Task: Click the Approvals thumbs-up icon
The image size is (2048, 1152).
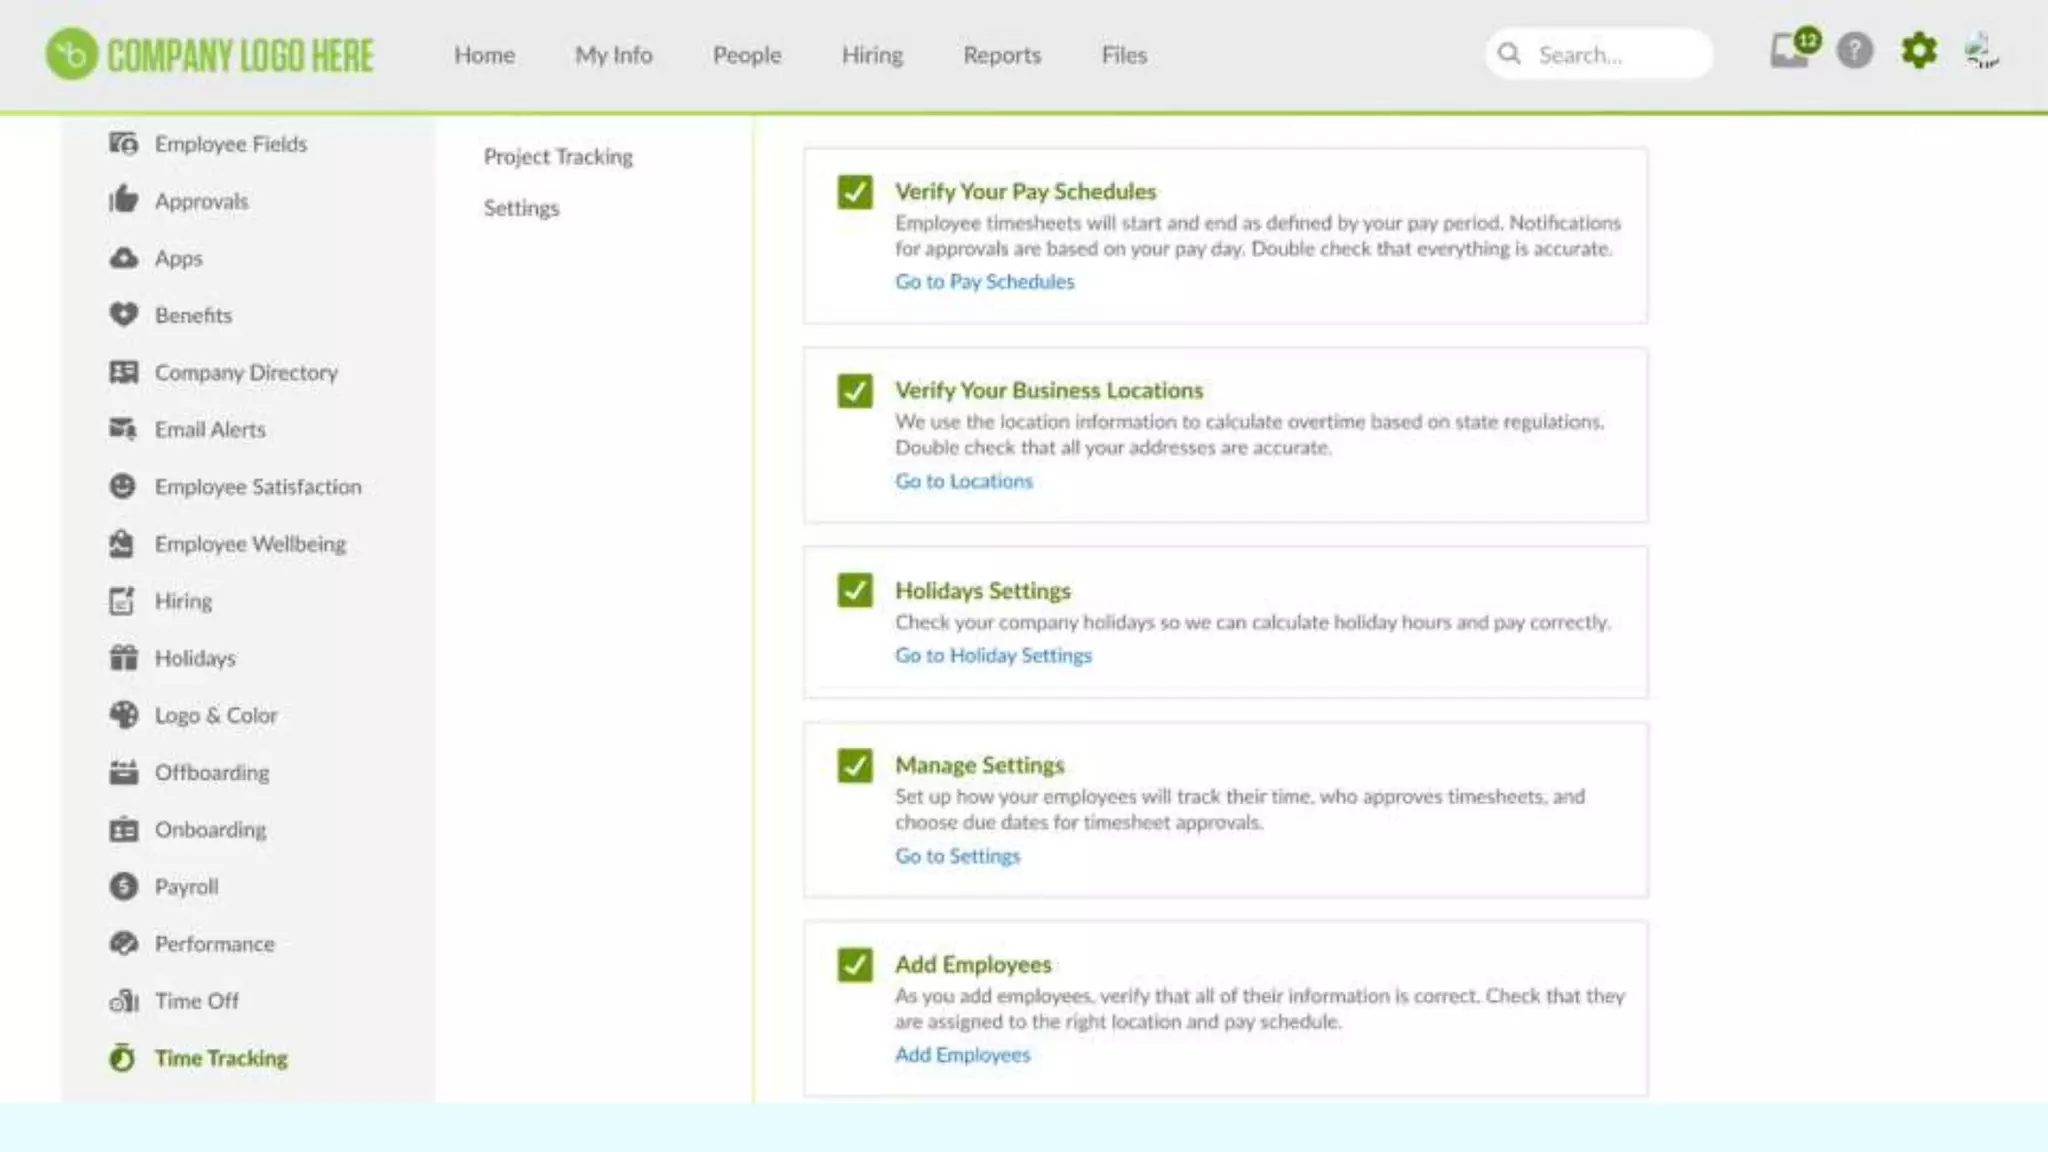Action: [123, 200]
